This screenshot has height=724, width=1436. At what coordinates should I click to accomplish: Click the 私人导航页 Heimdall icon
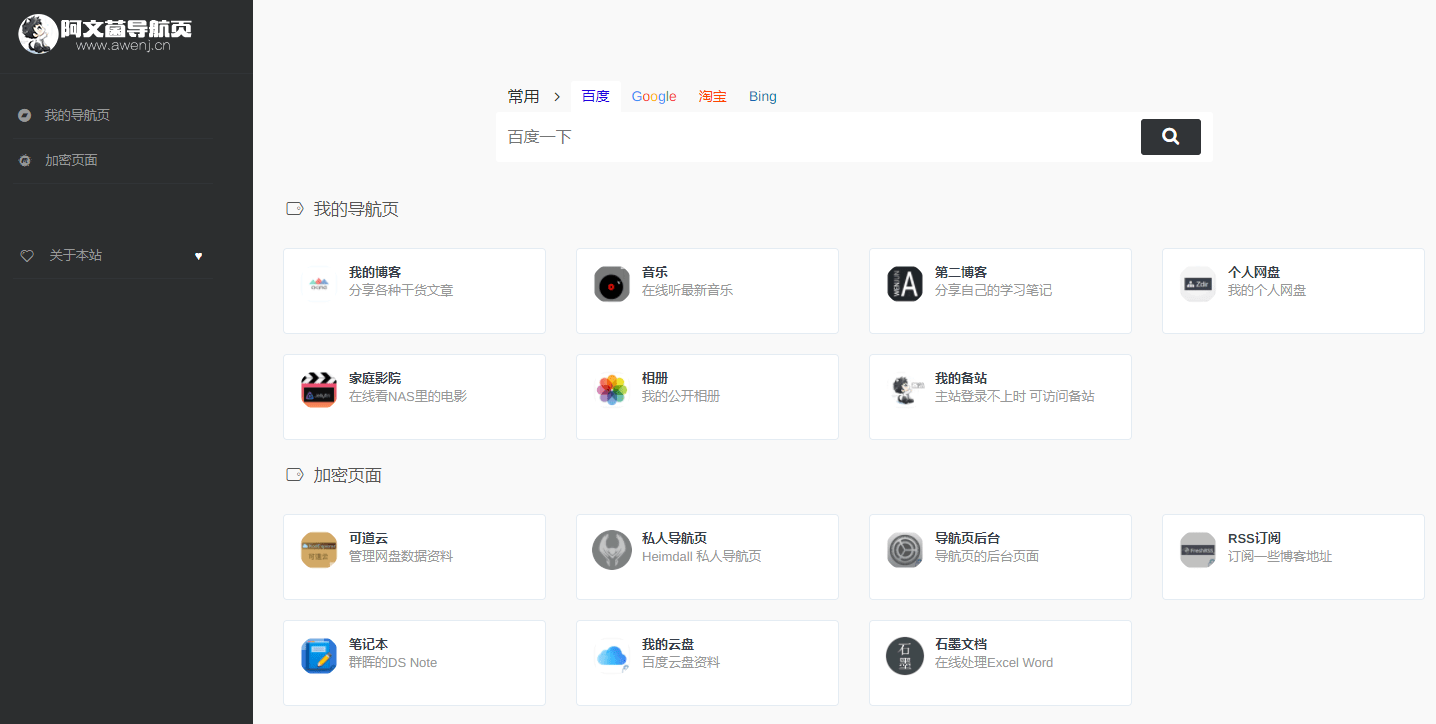tap(611, 550)
